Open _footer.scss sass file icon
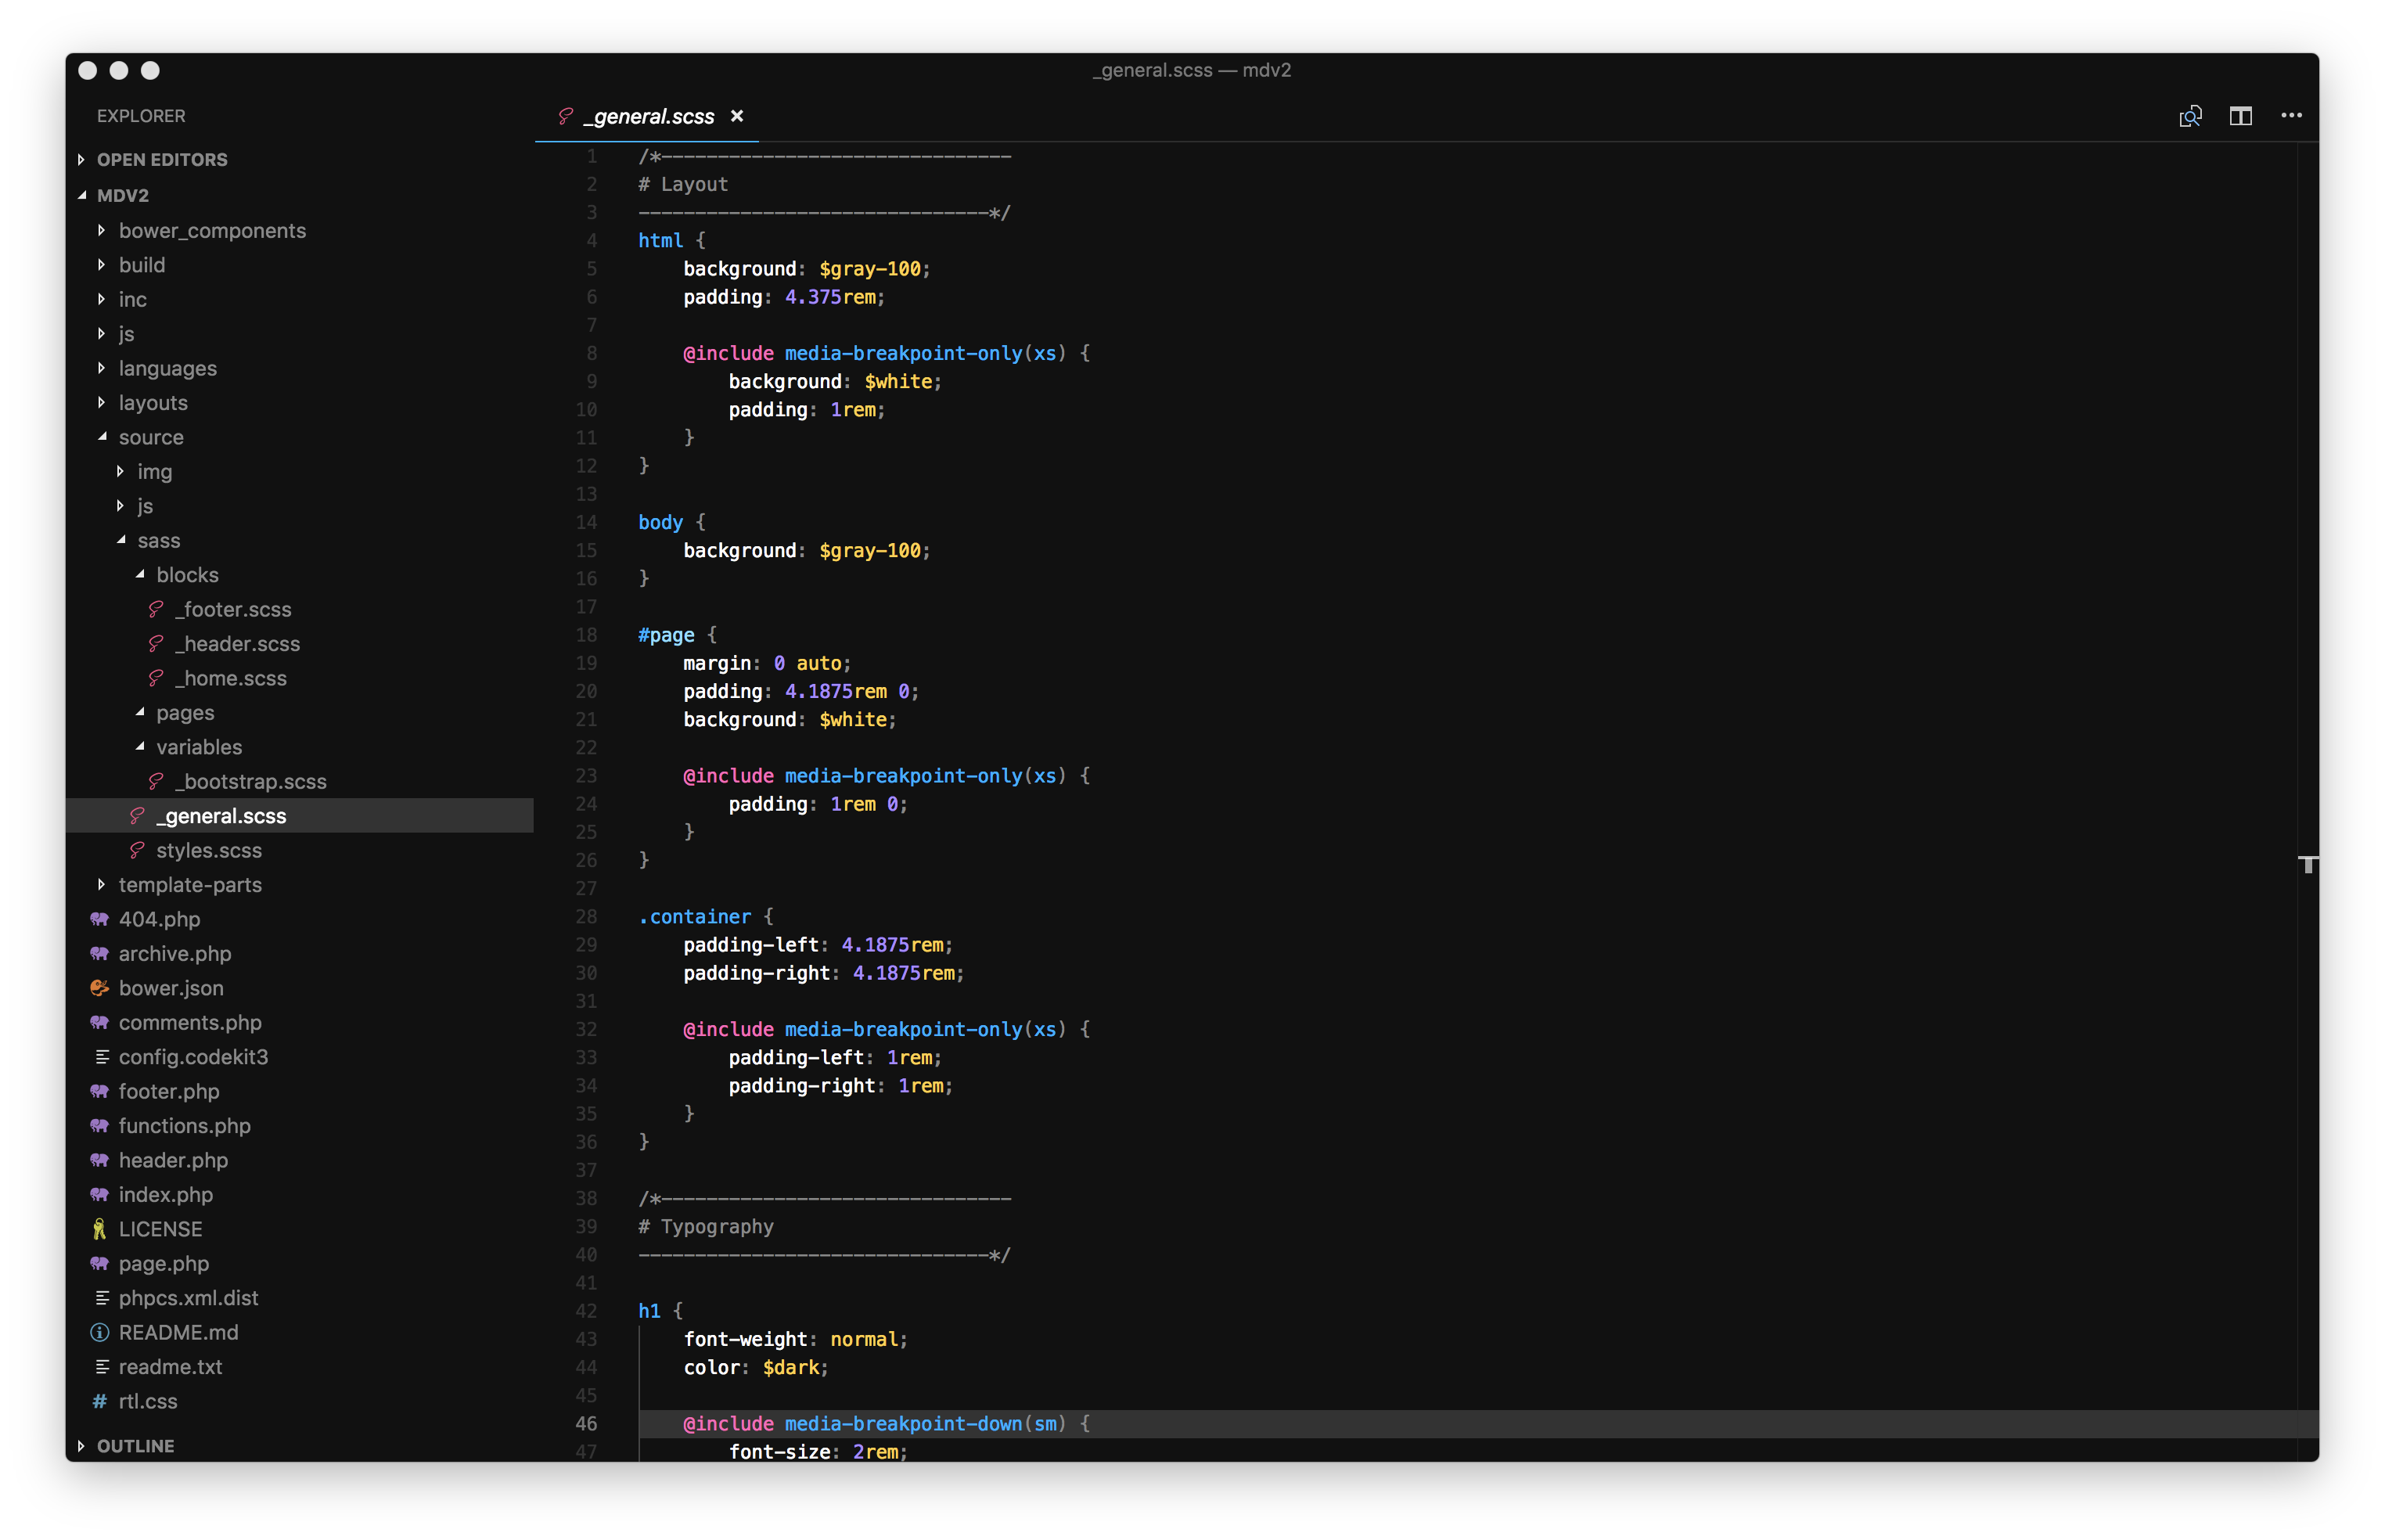Screen dimensions: 2385x1540 pyautogui.click(x=156, y=609)
